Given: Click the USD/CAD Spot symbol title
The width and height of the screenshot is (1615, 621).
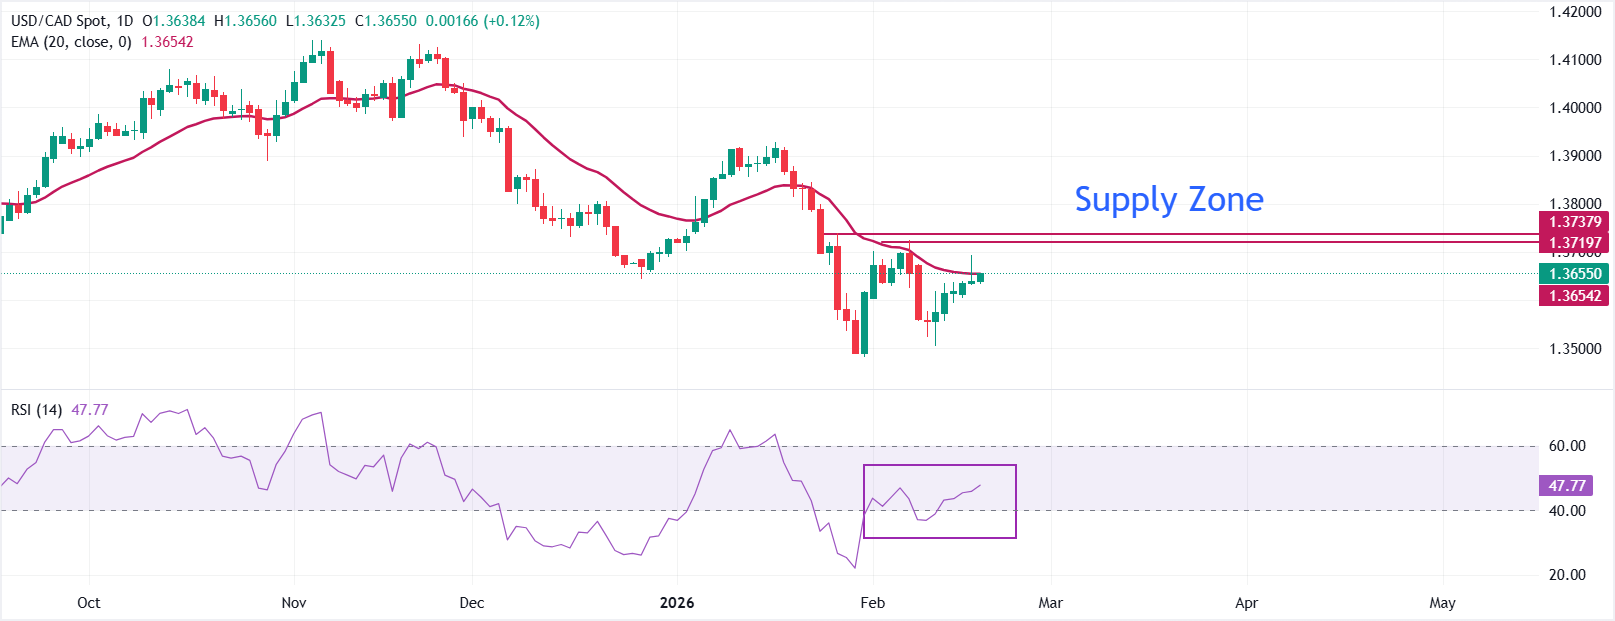Looking at the screenshot, I should [x=59, y=21].
